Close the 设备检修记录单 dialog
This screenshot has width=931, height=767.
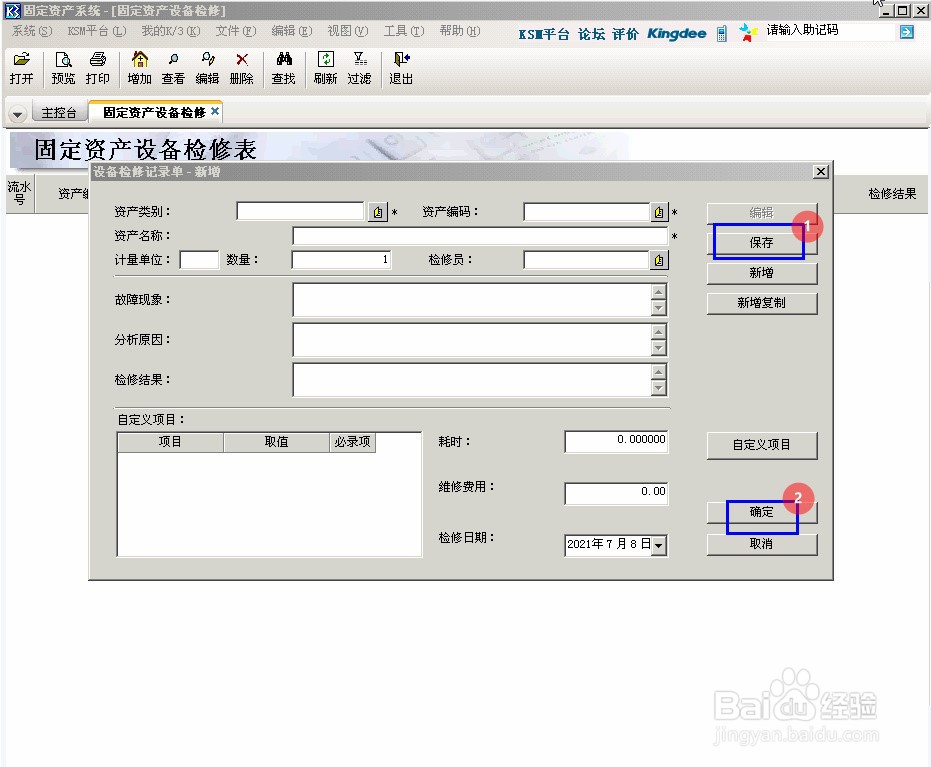click(x=821, y=172)
